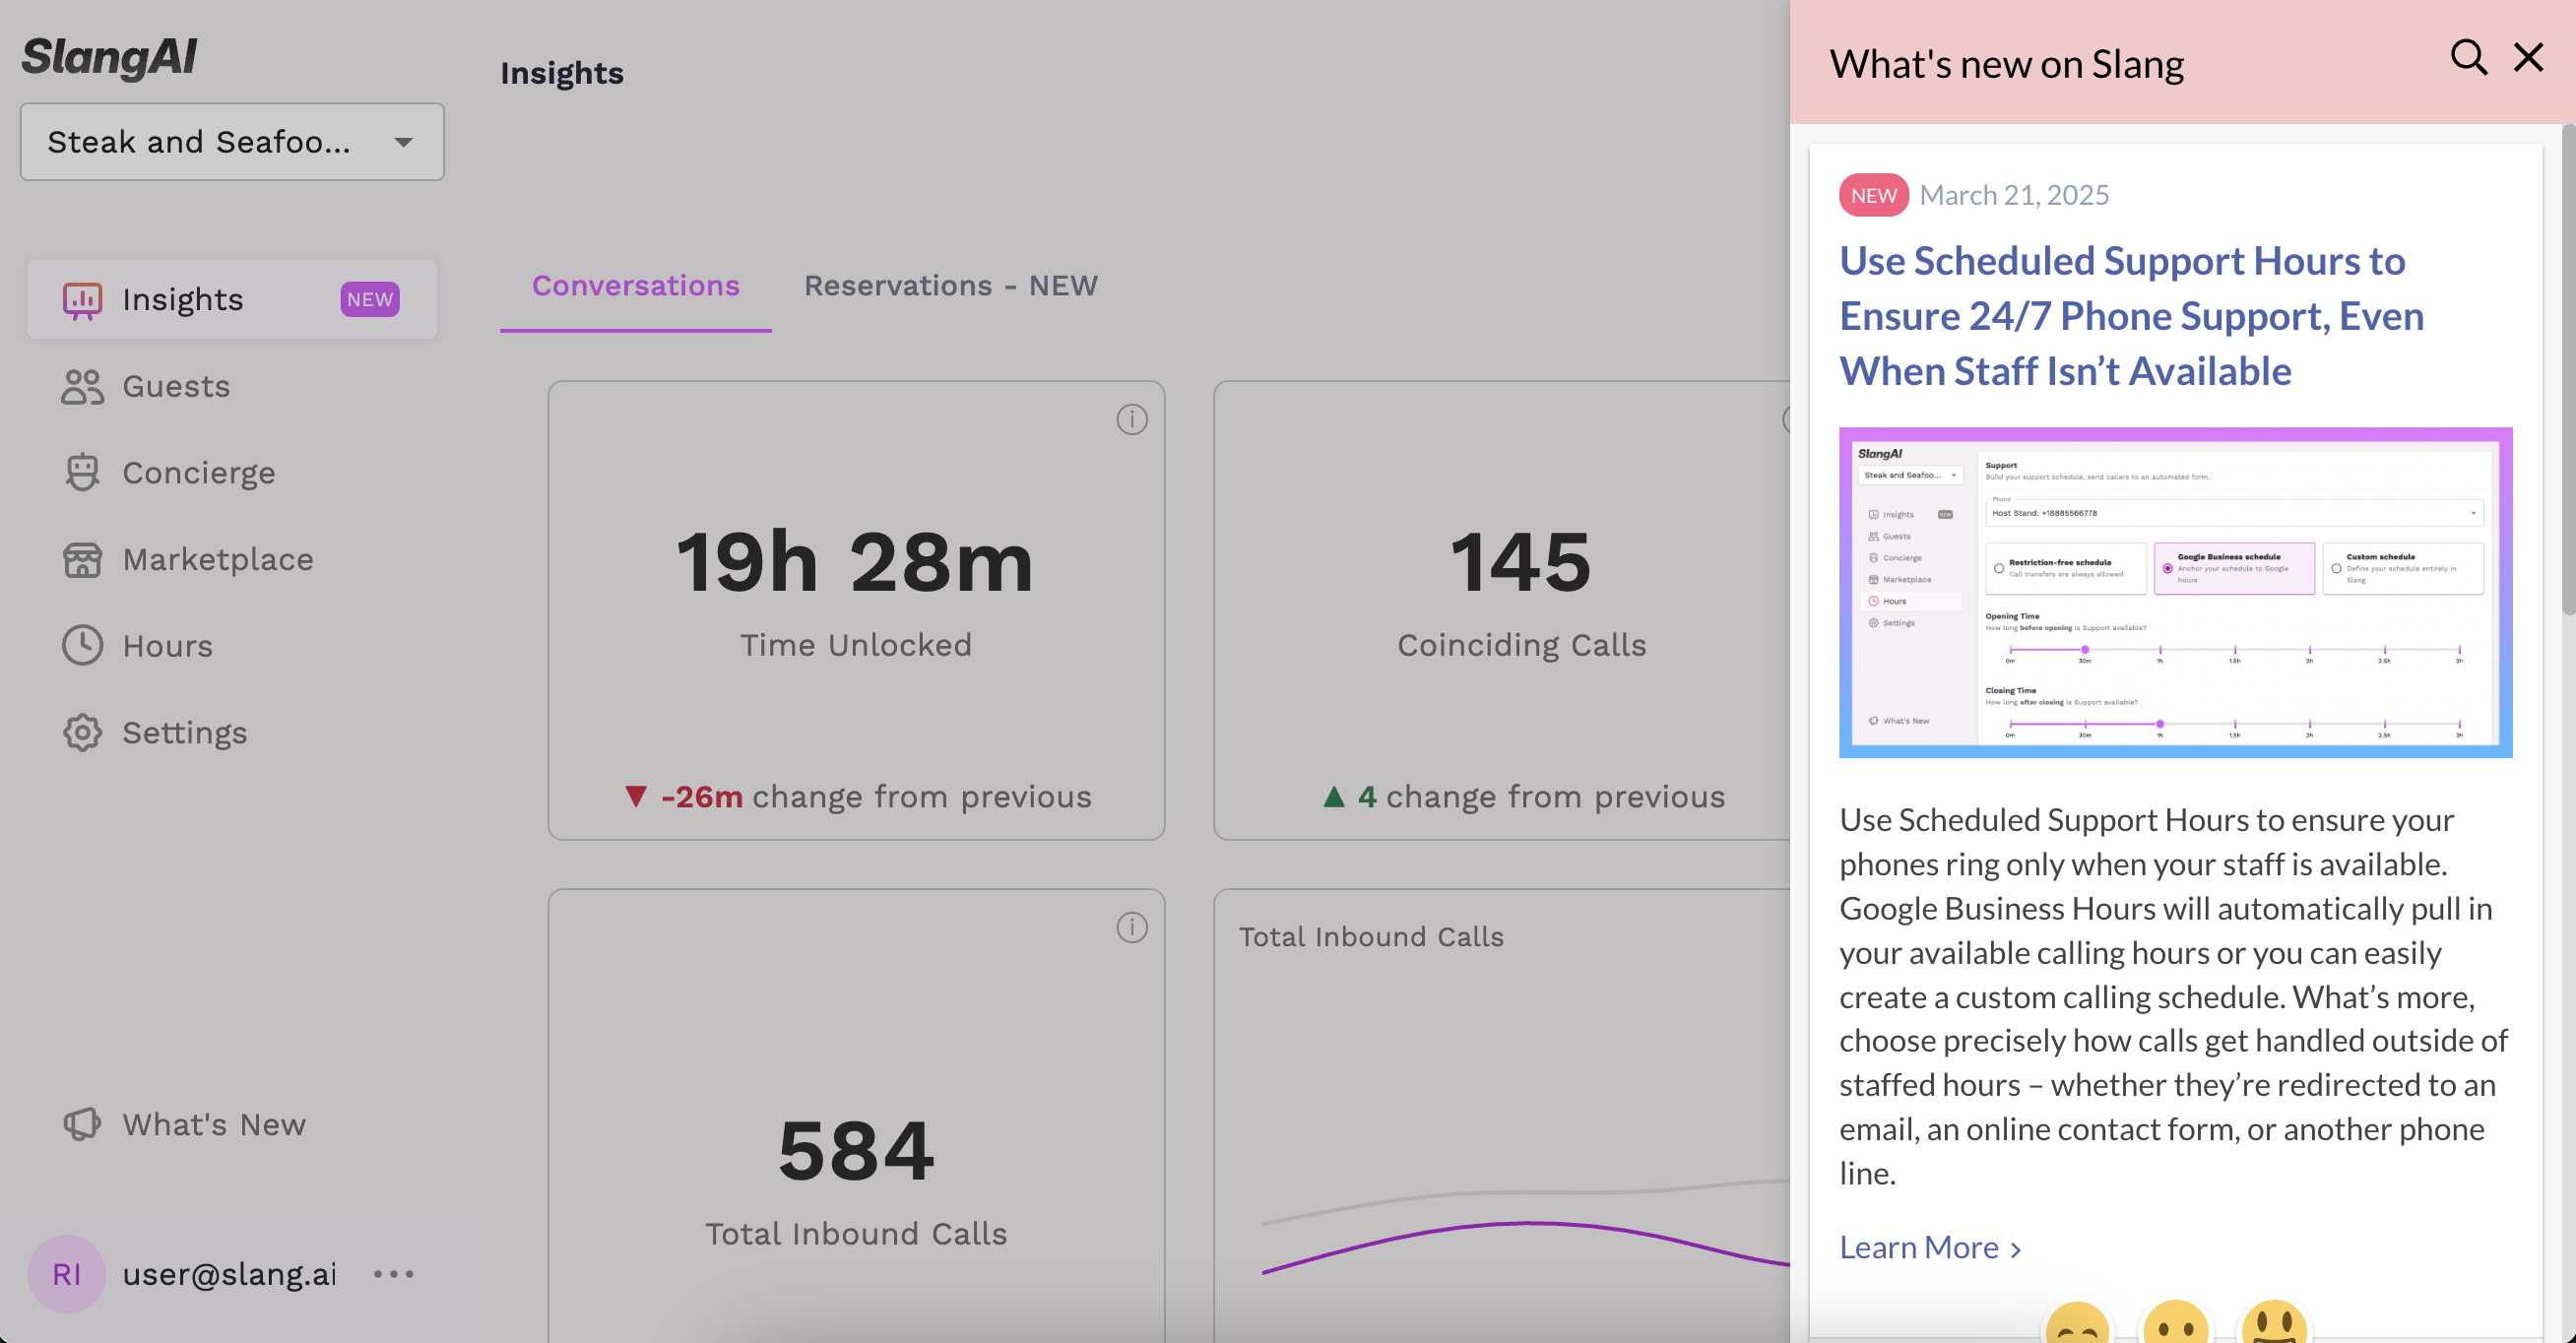Click the SlangAI logo
Screen dimensions: 2576x1343
110,57
